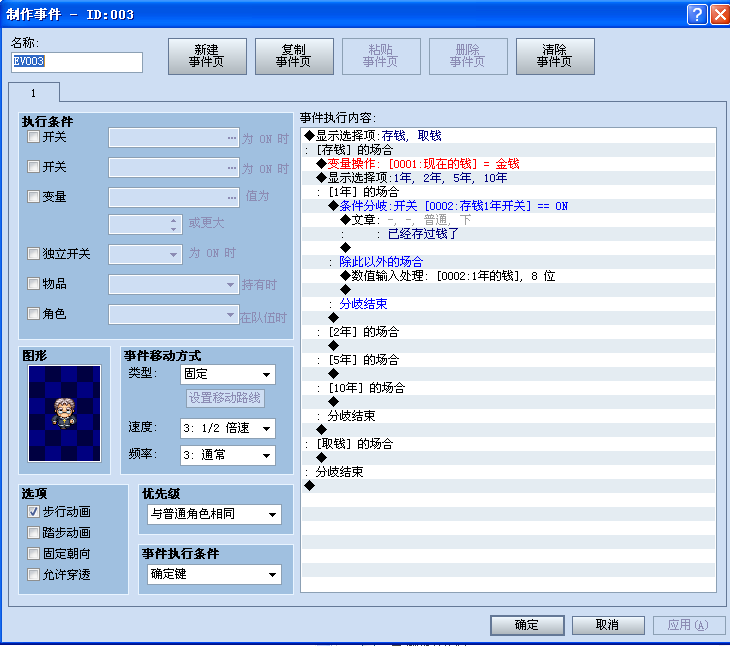The height and width of the screenshot is (646, 730).
Task: Click the 新建事件页 button
Action: (x=207, y=56)
